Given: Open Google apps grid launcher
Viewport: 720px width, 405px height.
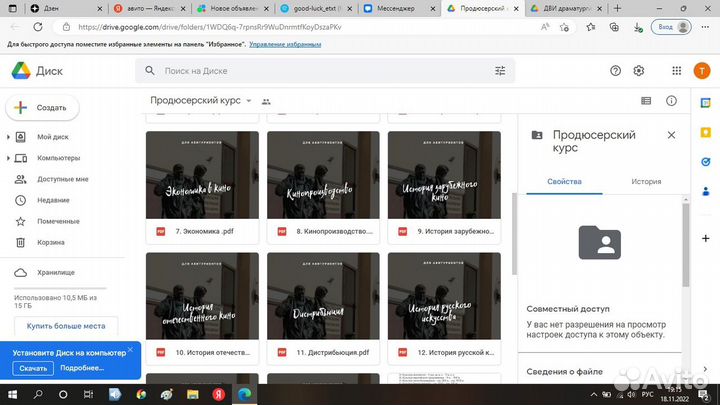Looking at the screenshot, I should click(x=676, y=71).
